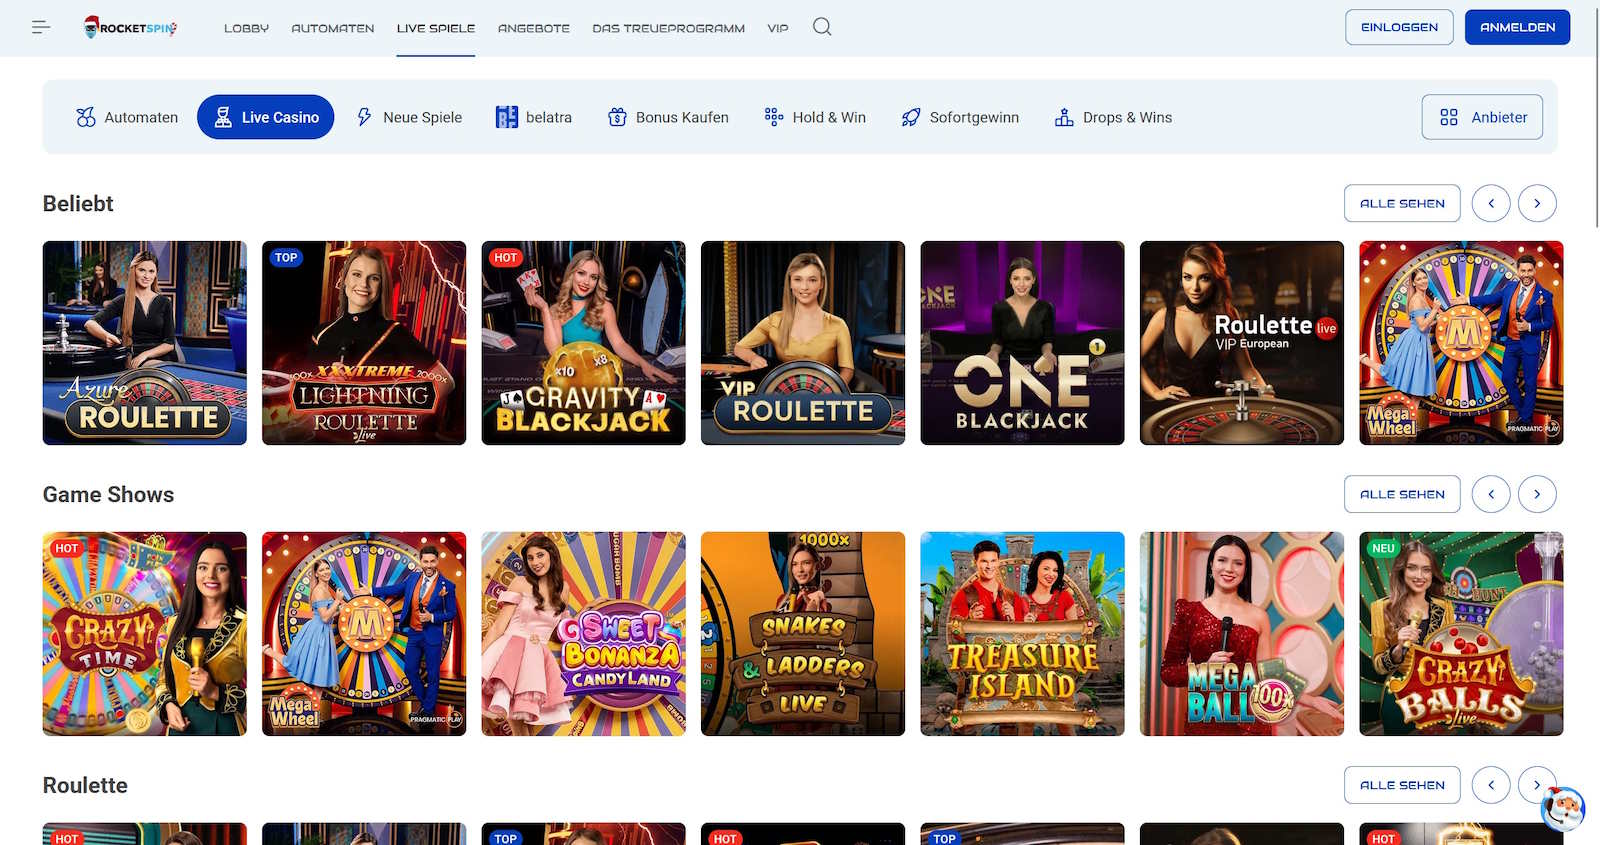Viewport: 1600px width, 845px height.
Task: Open the Santa chat support icon
Action: 1562,808
